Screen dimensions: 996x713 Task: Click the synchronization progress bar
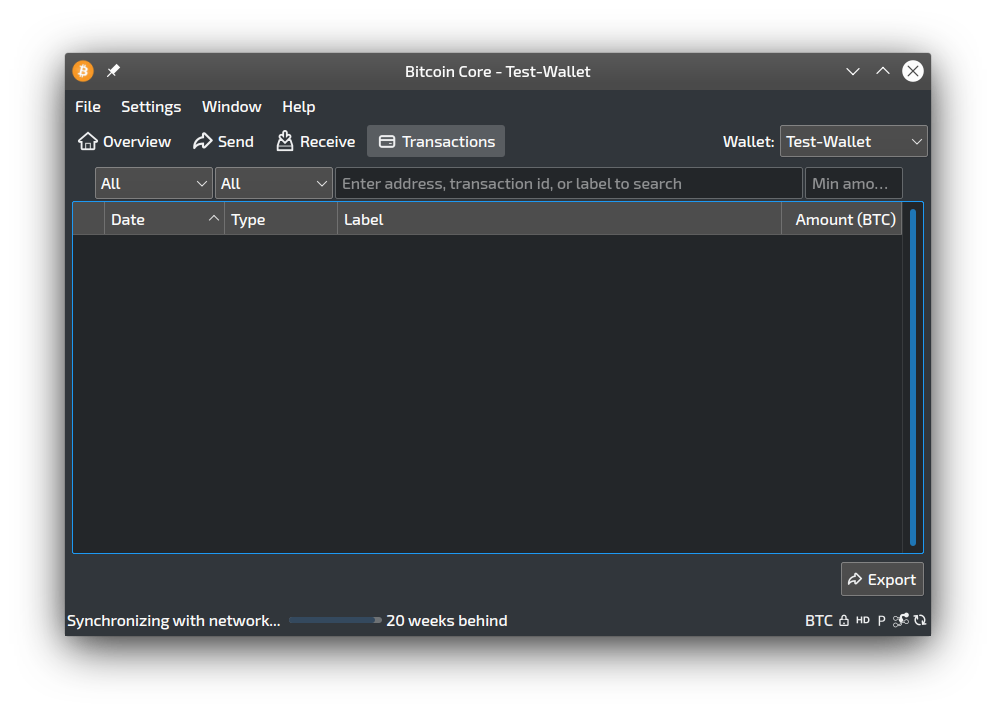click(x=335, y=620)
